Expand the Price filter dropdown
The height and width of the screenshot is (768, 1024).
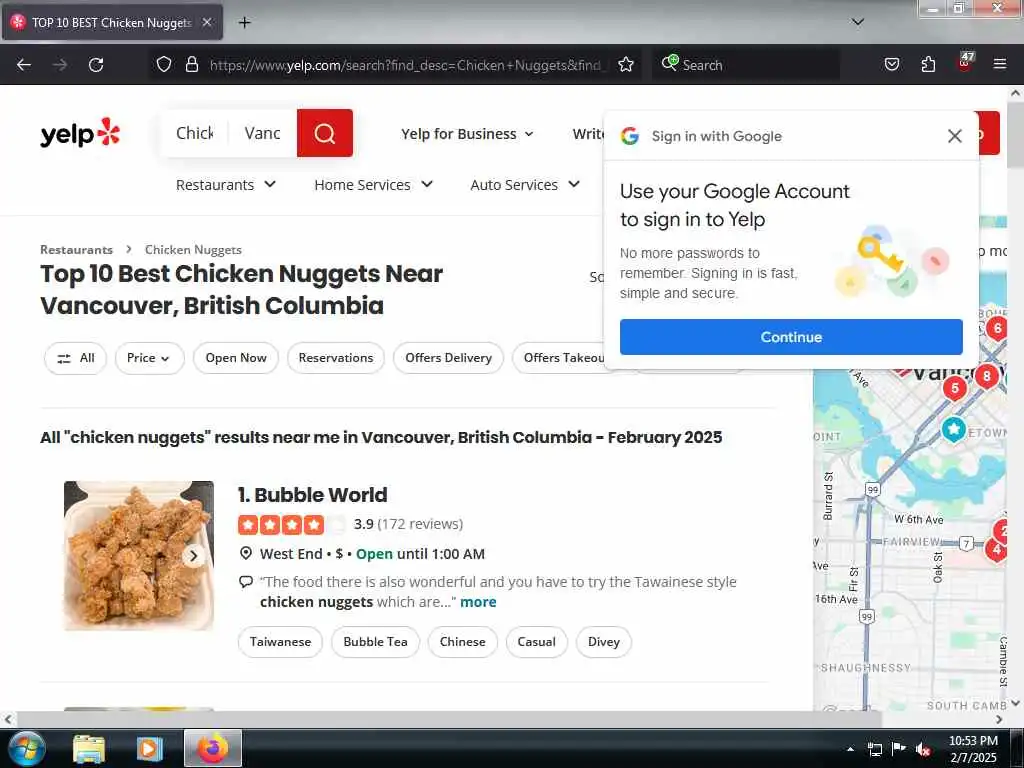point(150,358)
